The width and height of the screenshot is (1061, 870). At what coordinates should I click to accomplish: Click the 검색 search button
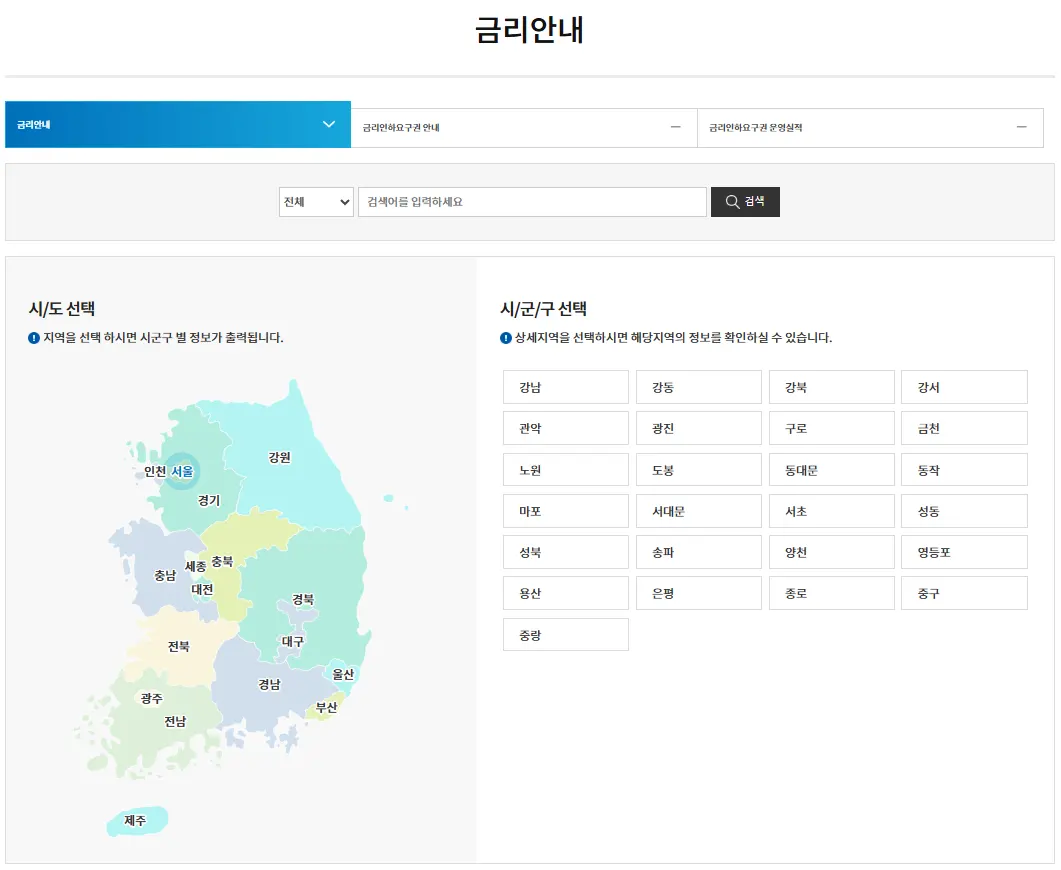tap(744, 201)
